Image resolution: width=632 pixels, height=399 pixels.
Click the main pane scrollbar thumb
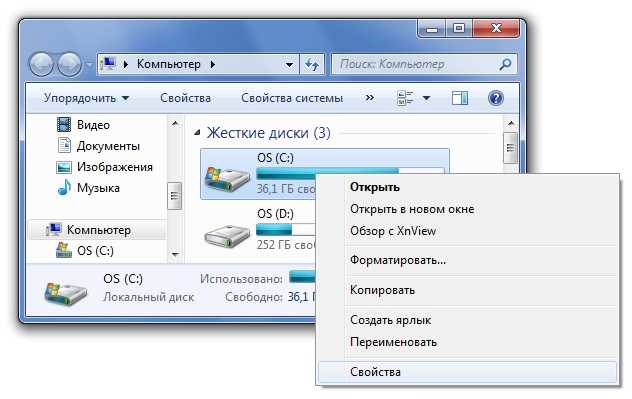coord(511,148)
